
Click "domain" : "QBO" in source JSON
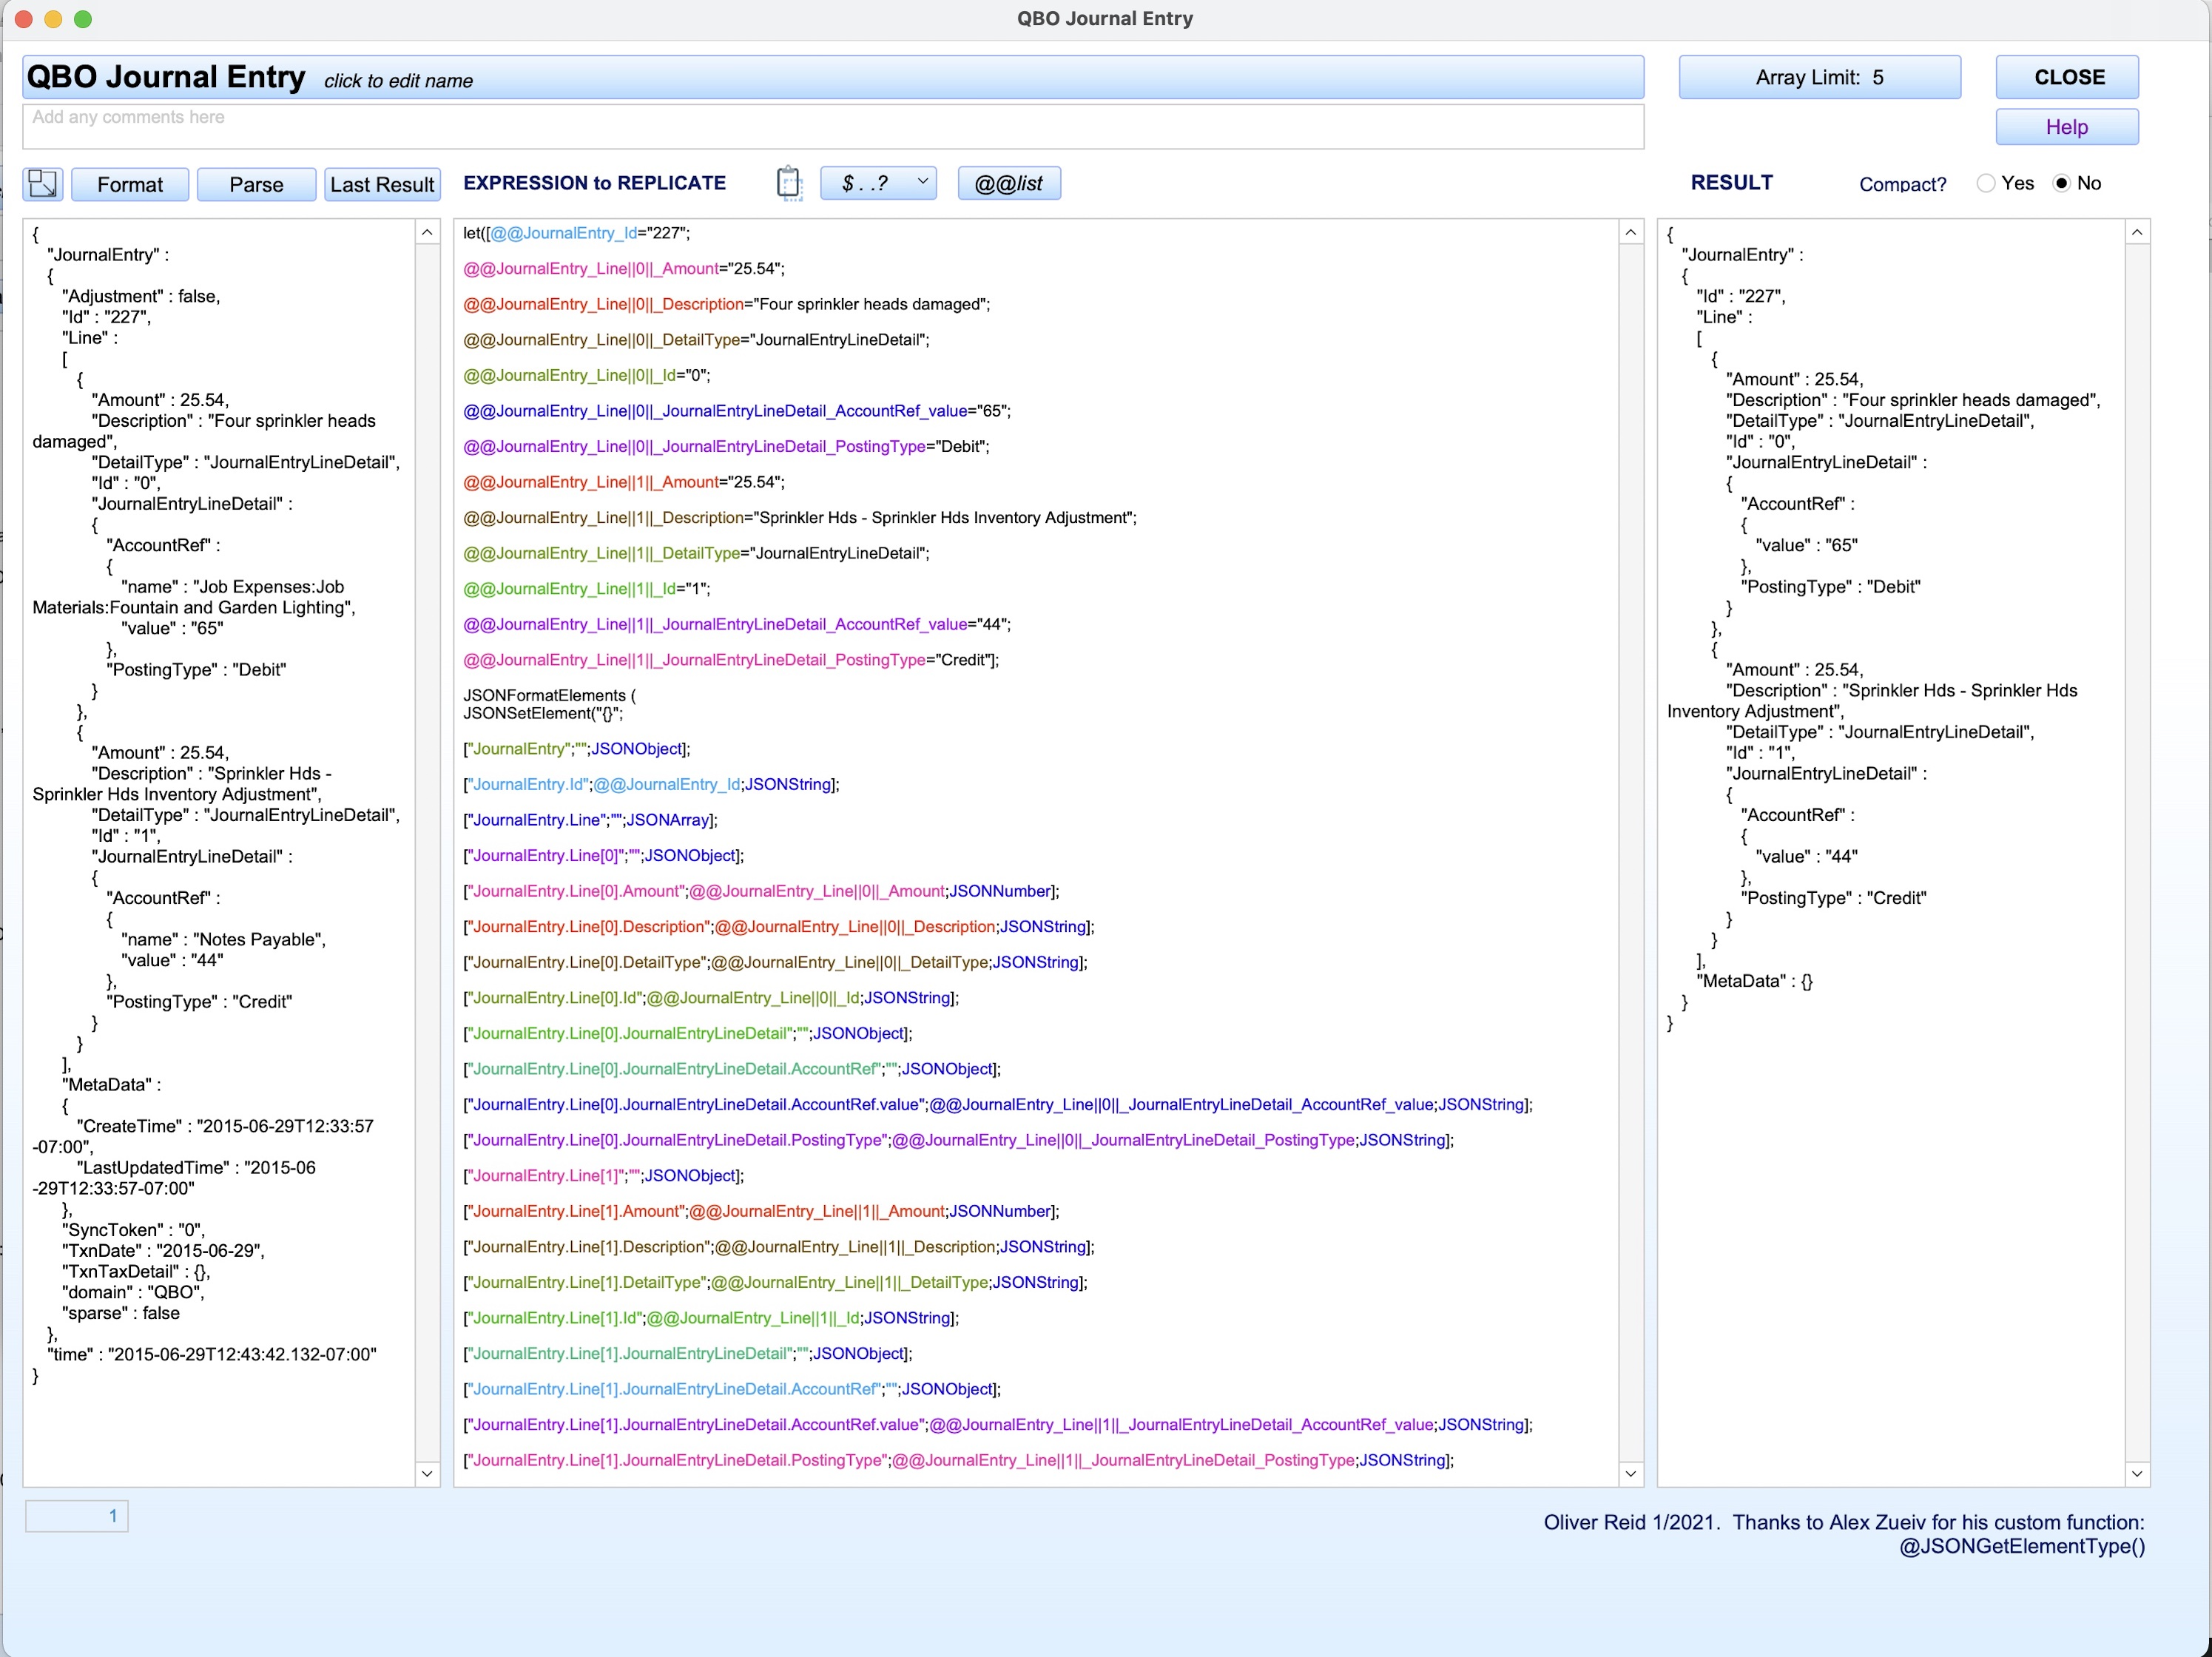[133, 1292]
